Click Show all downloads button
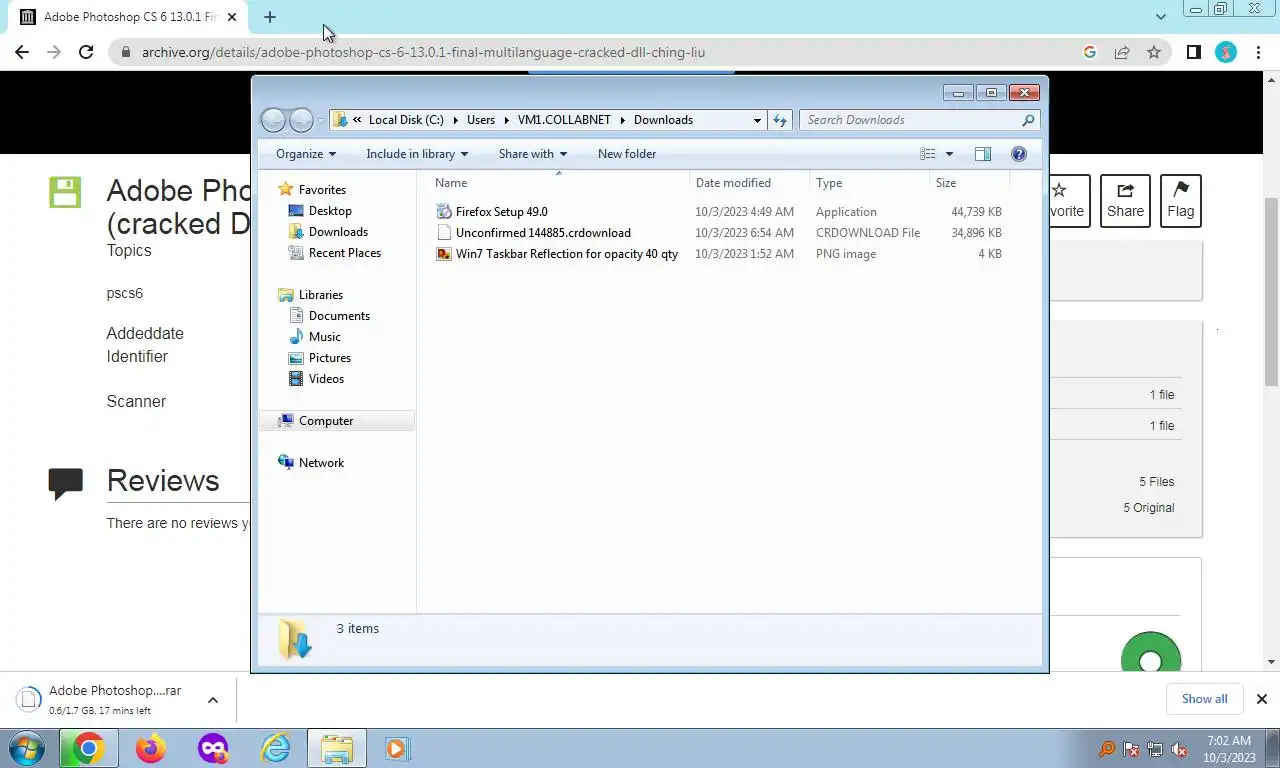Image resolution: width=1280 pixels, height=768 pixels. pos(1204,699)
